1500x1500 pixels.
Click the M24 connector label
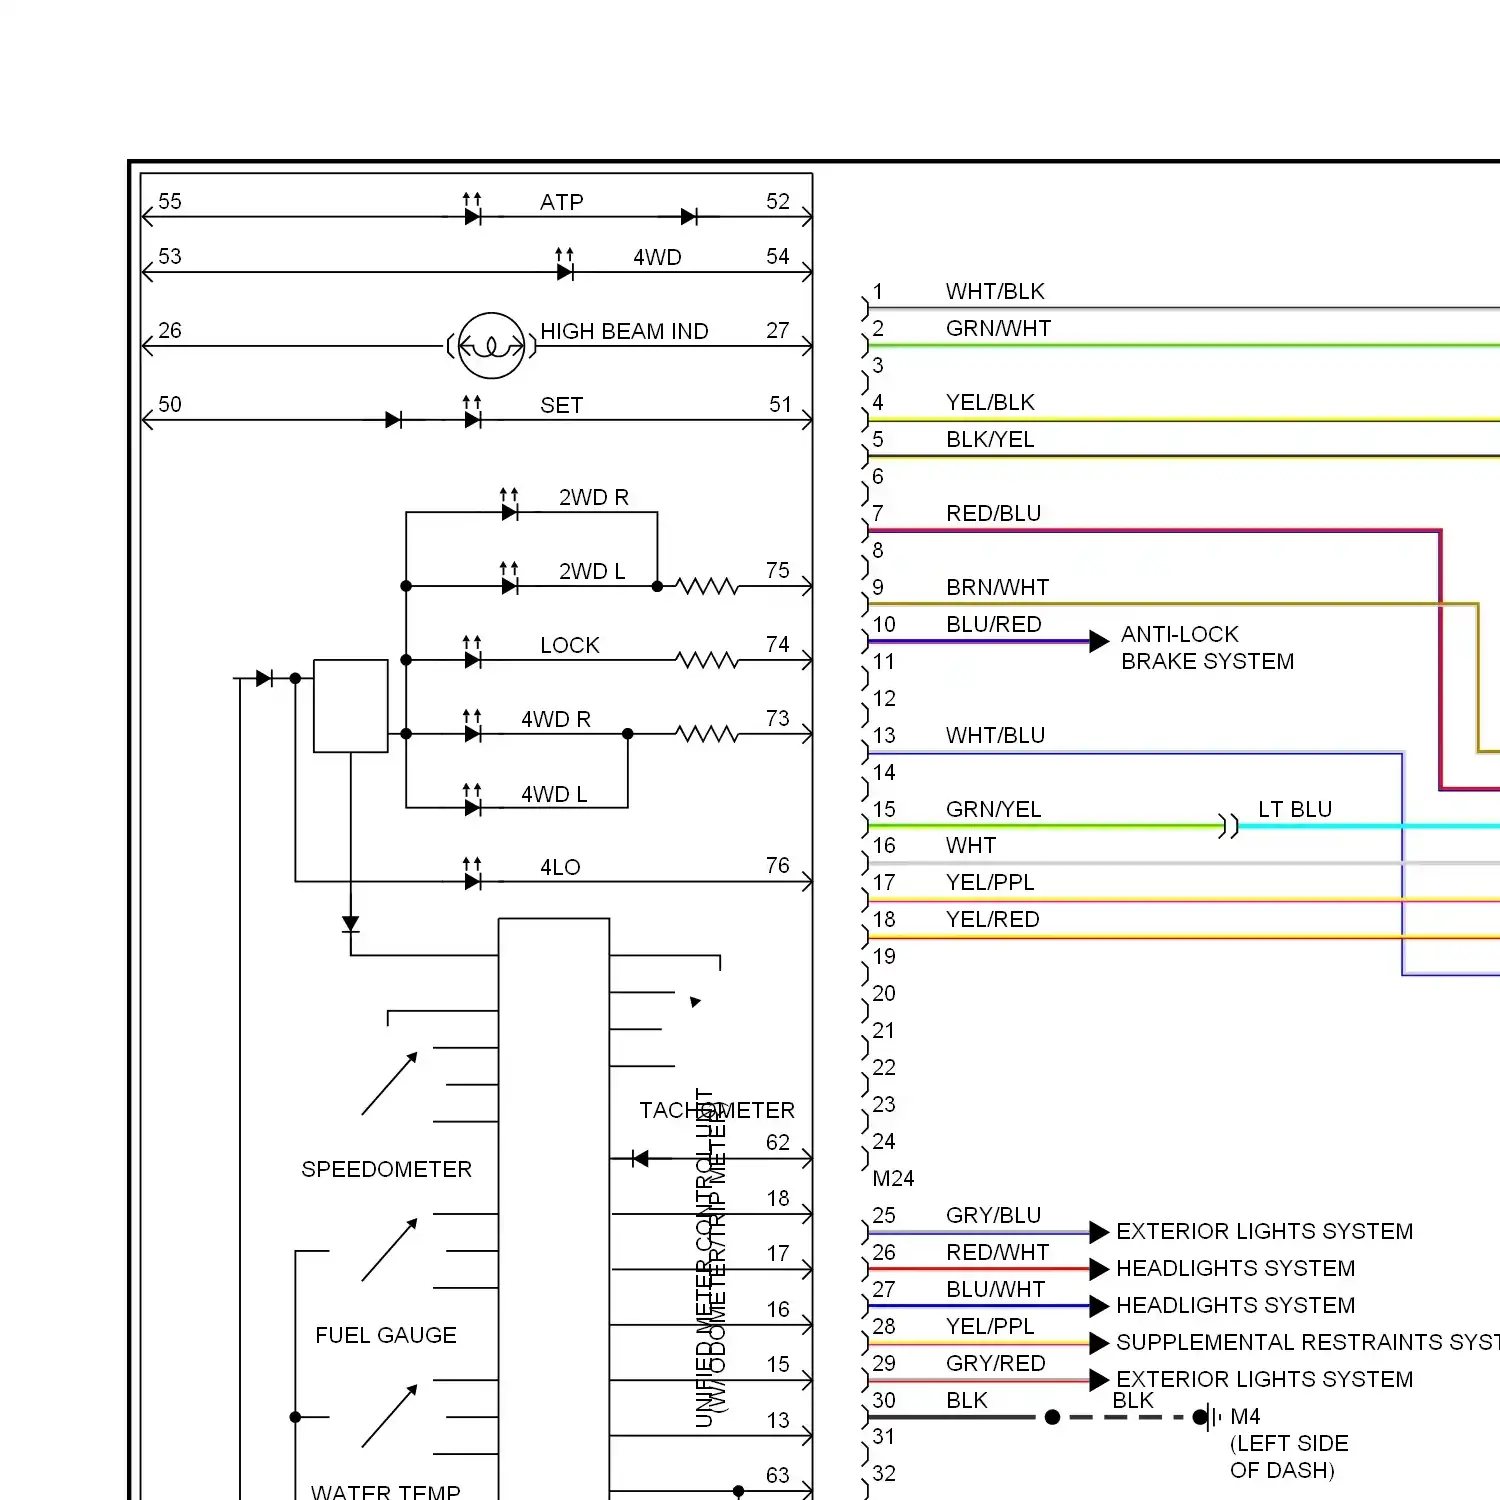(893, 1178)
